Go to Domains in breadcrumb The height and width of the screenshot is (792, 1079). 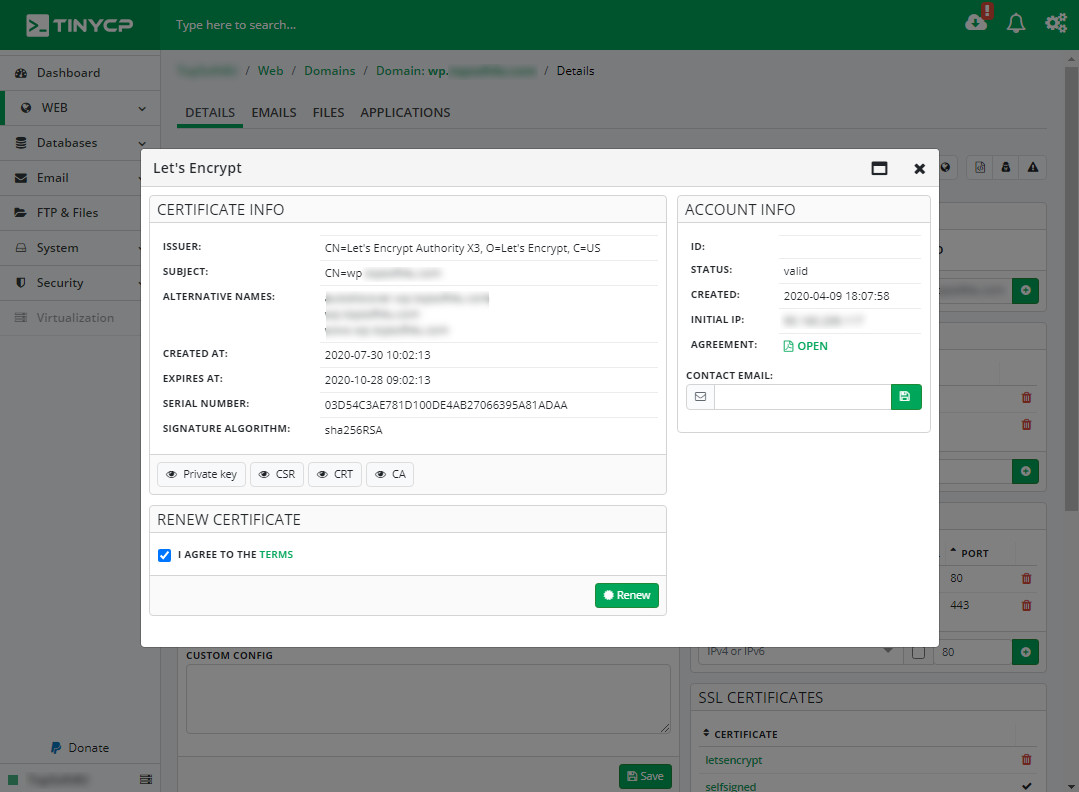(330, 71)
